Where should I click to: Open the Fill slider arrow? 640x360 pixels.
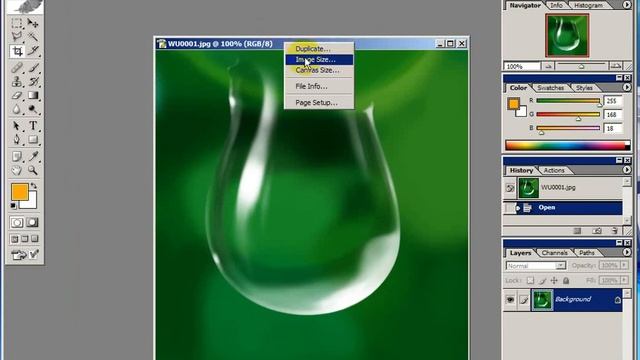[x=624, y=280]
